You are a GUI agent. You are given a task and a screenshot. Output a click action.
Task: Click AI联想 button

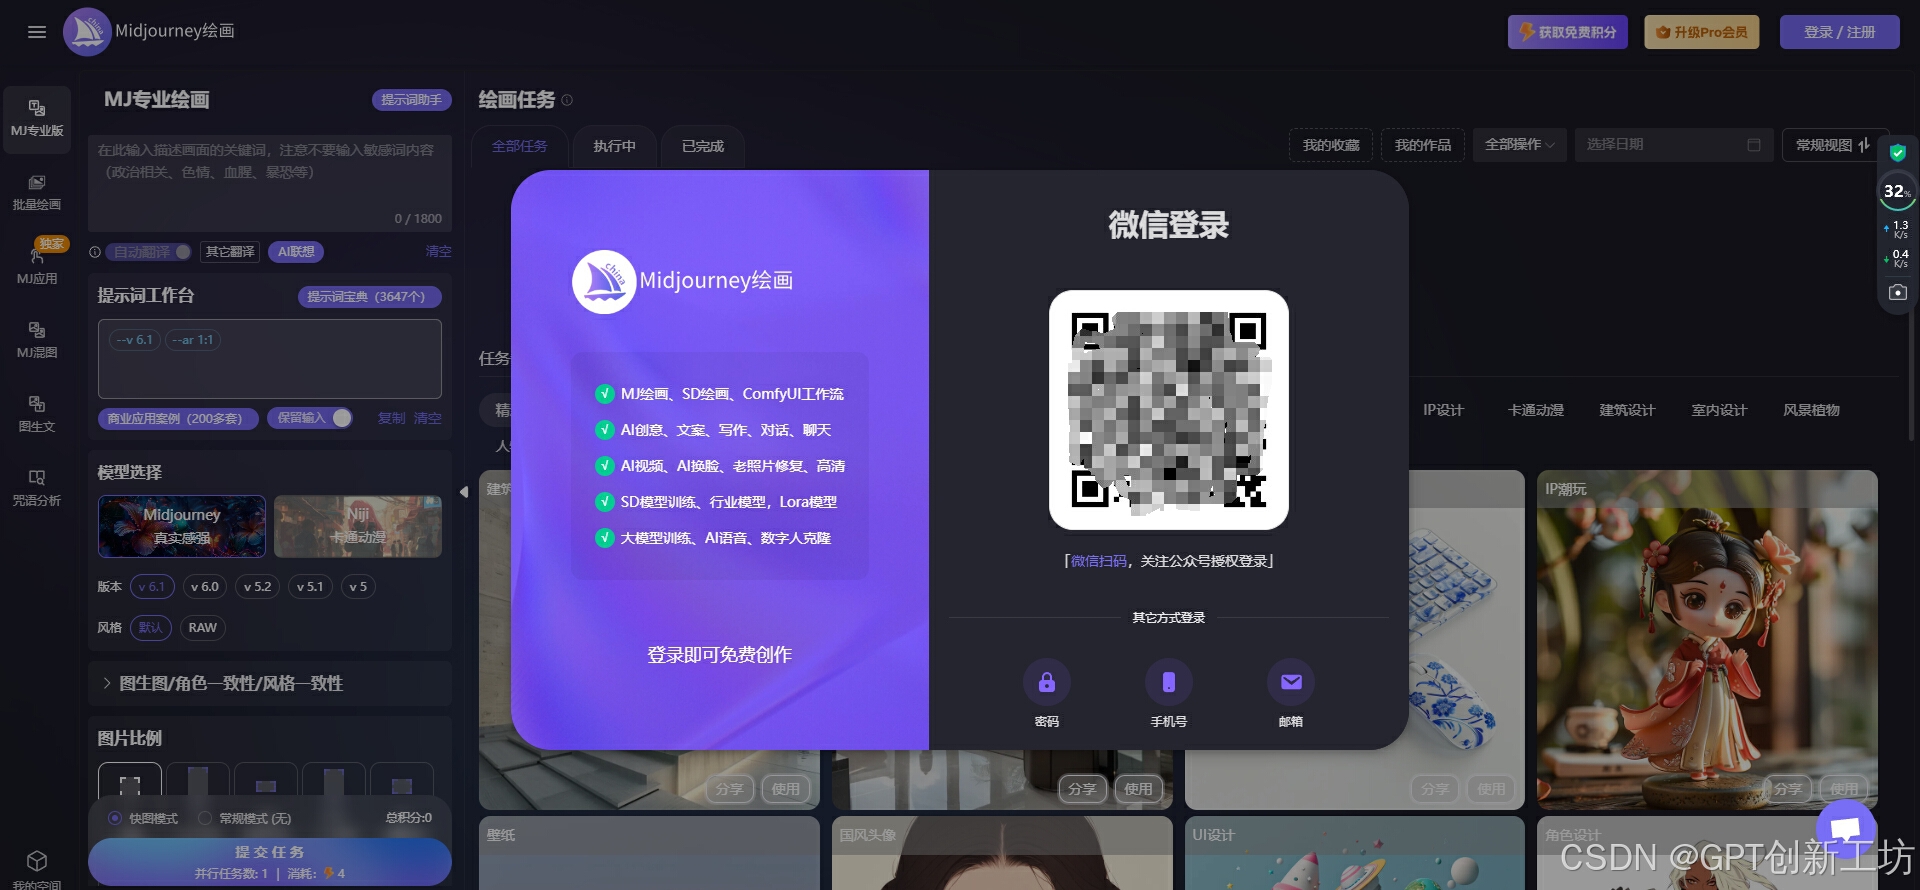tap(296, 252)
